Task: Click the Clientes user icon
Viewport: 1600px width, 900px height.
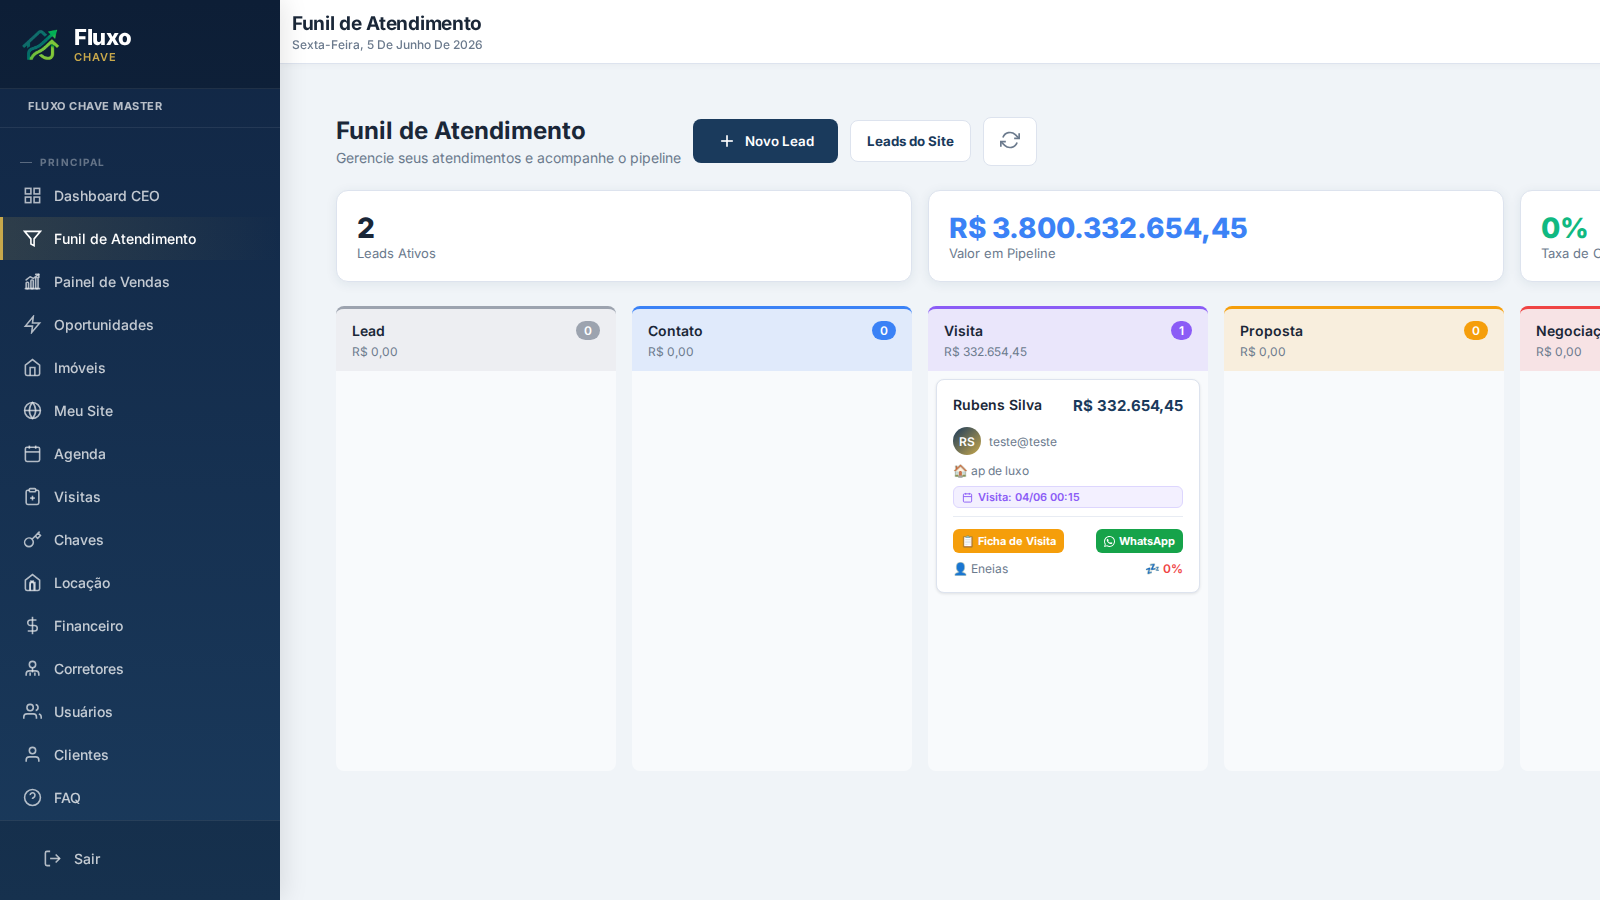Action: 33,755
